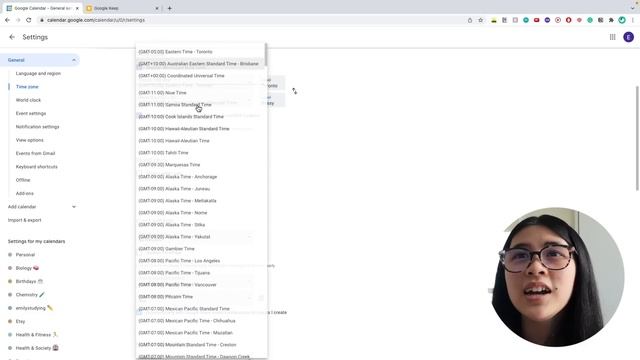Open Etsy calendar settings

tap(20, 322)
